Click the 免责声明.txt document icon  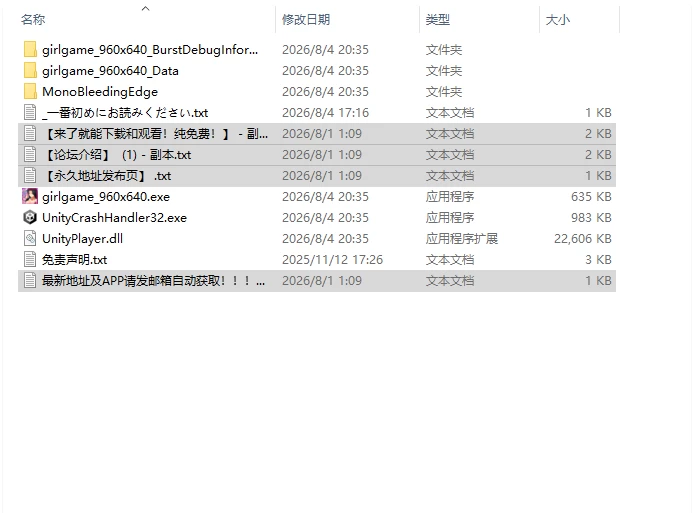point(30,259)
